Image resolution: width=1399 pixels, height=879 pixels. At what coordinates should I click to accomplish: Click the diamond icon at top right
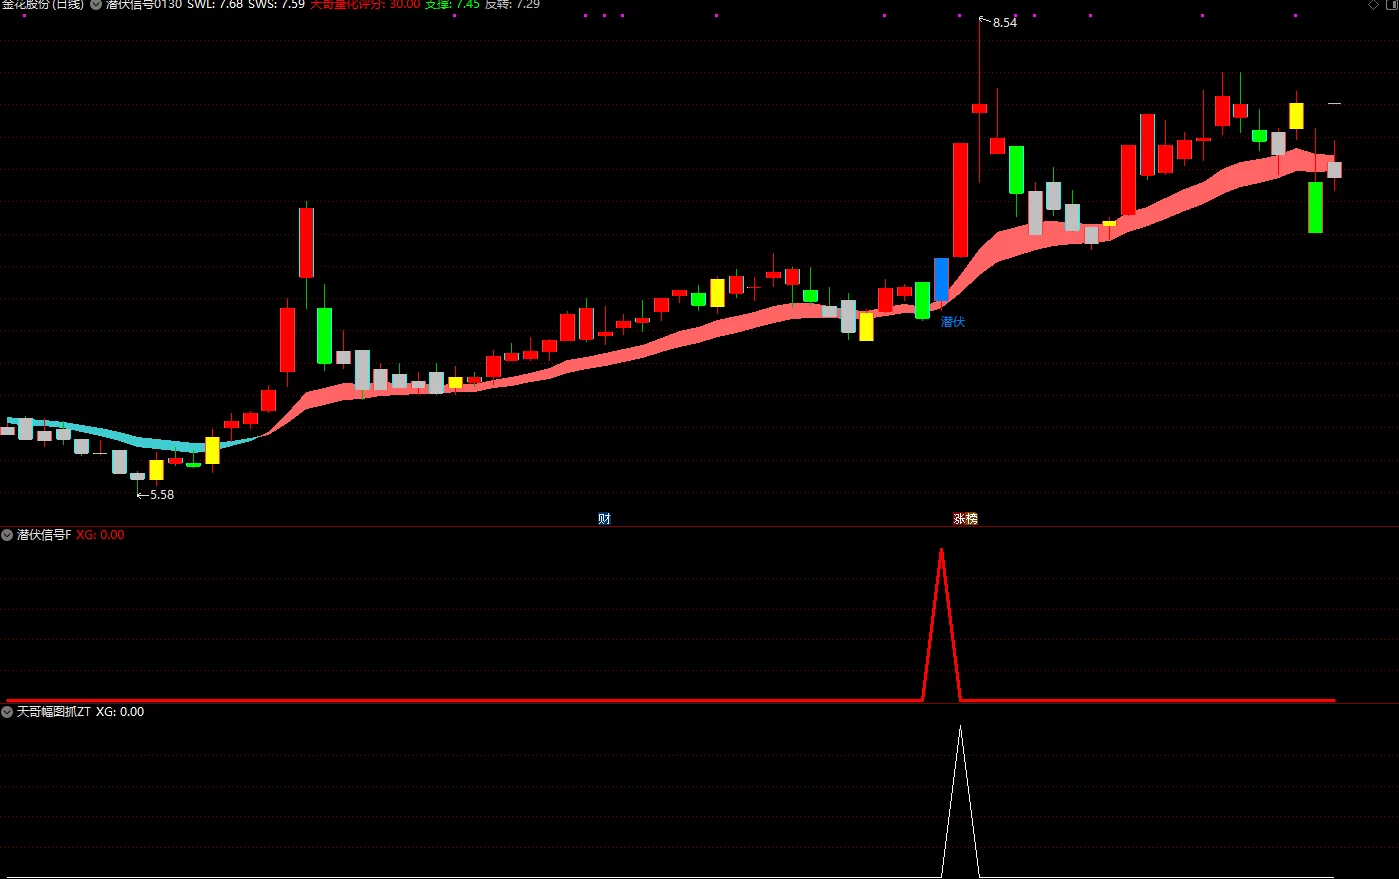click(x=1373, y=5)
